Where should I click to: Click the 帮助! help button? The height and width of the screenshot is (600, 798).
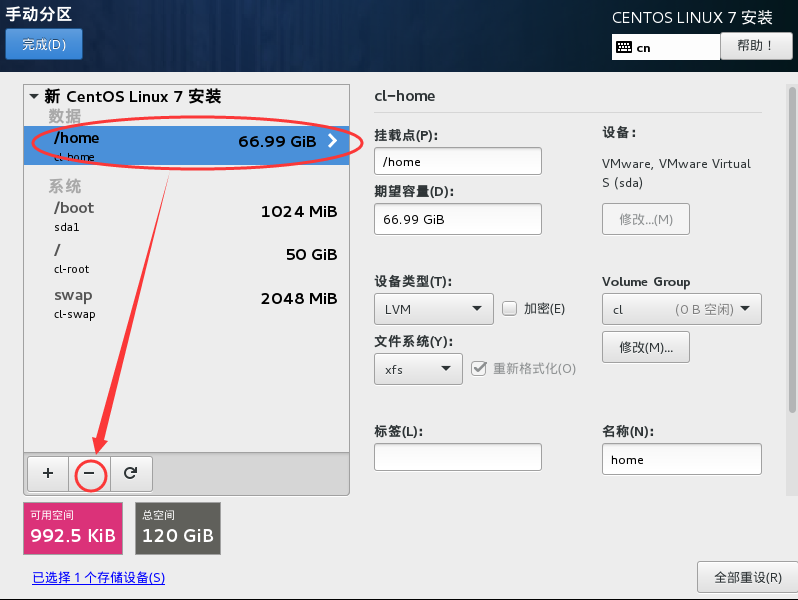pyautogui.click(x=755, y=46)
